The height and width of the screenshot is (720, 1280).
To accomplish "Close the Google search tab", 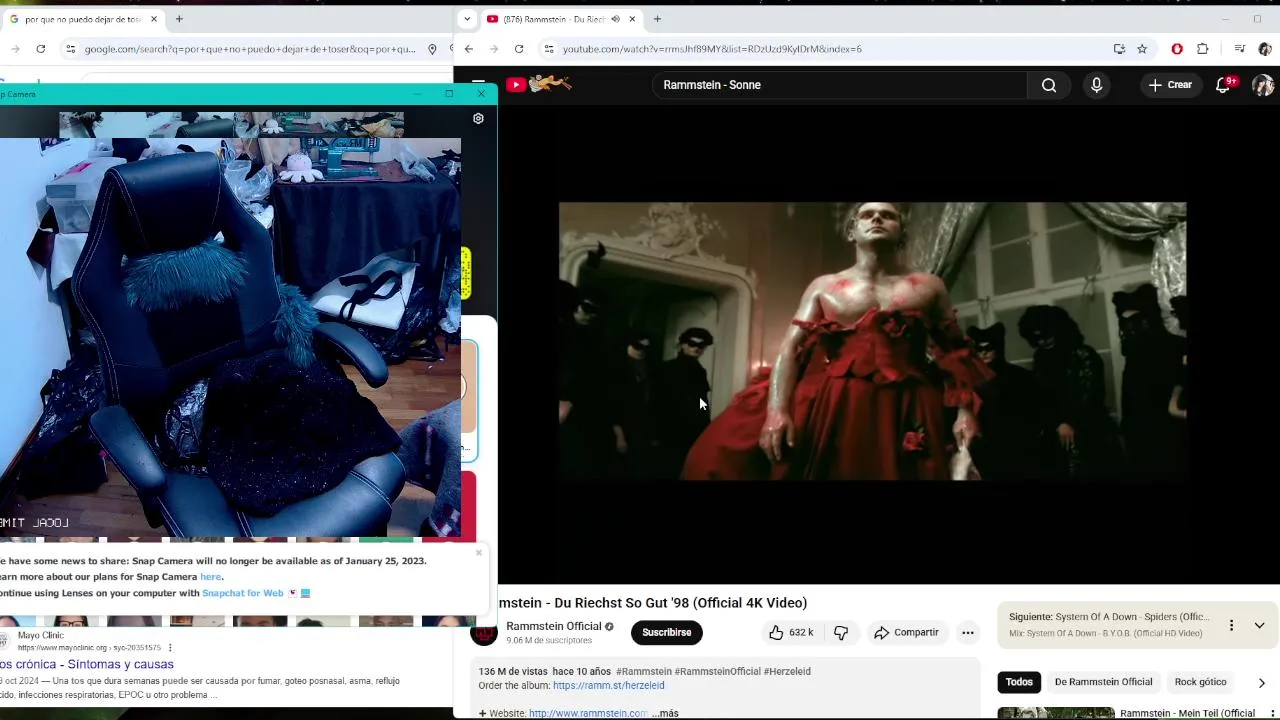I will click(154, 19).
